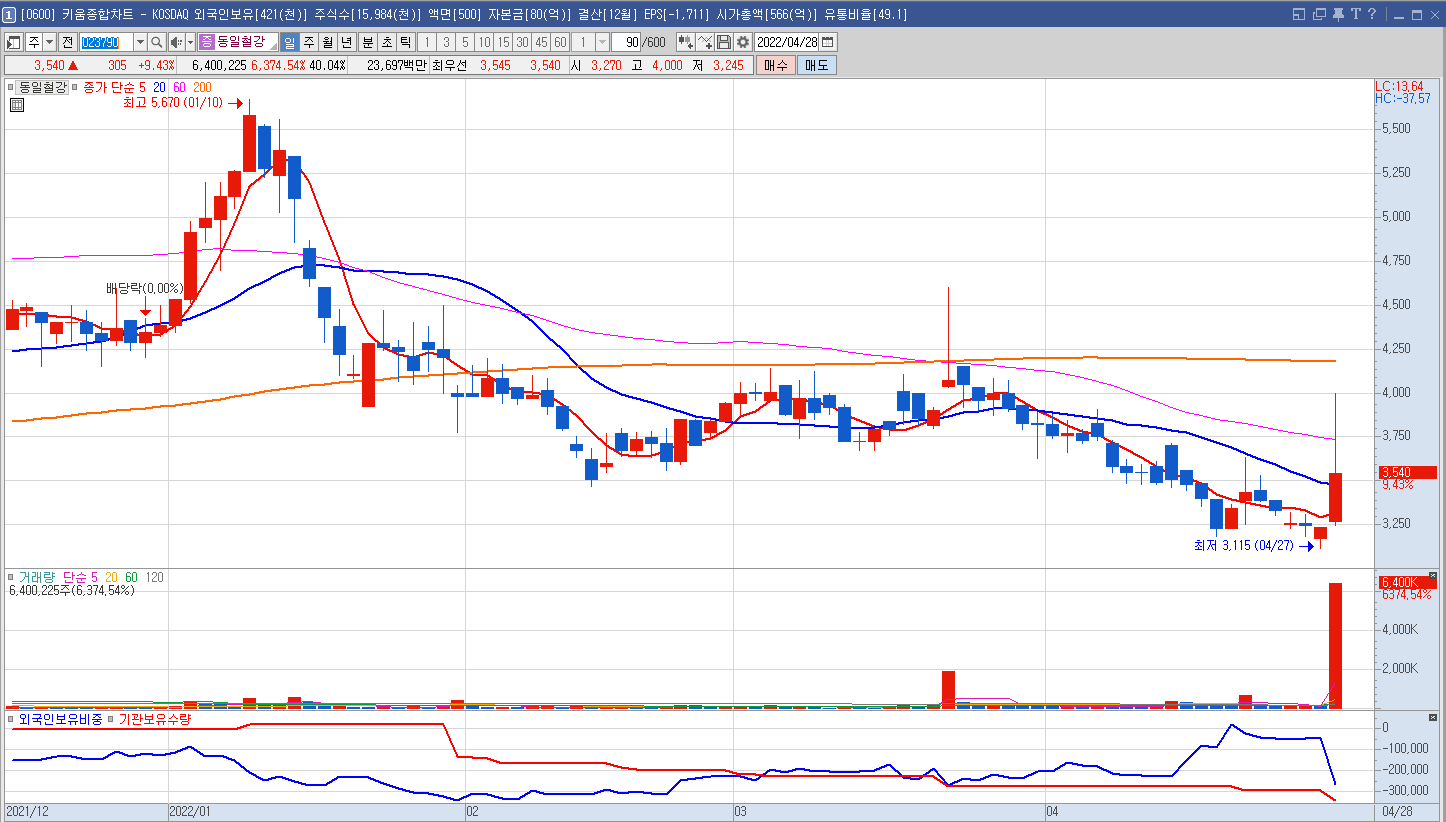
Task: Select the 주 weekly period toggle
Action: click(308, 42)
